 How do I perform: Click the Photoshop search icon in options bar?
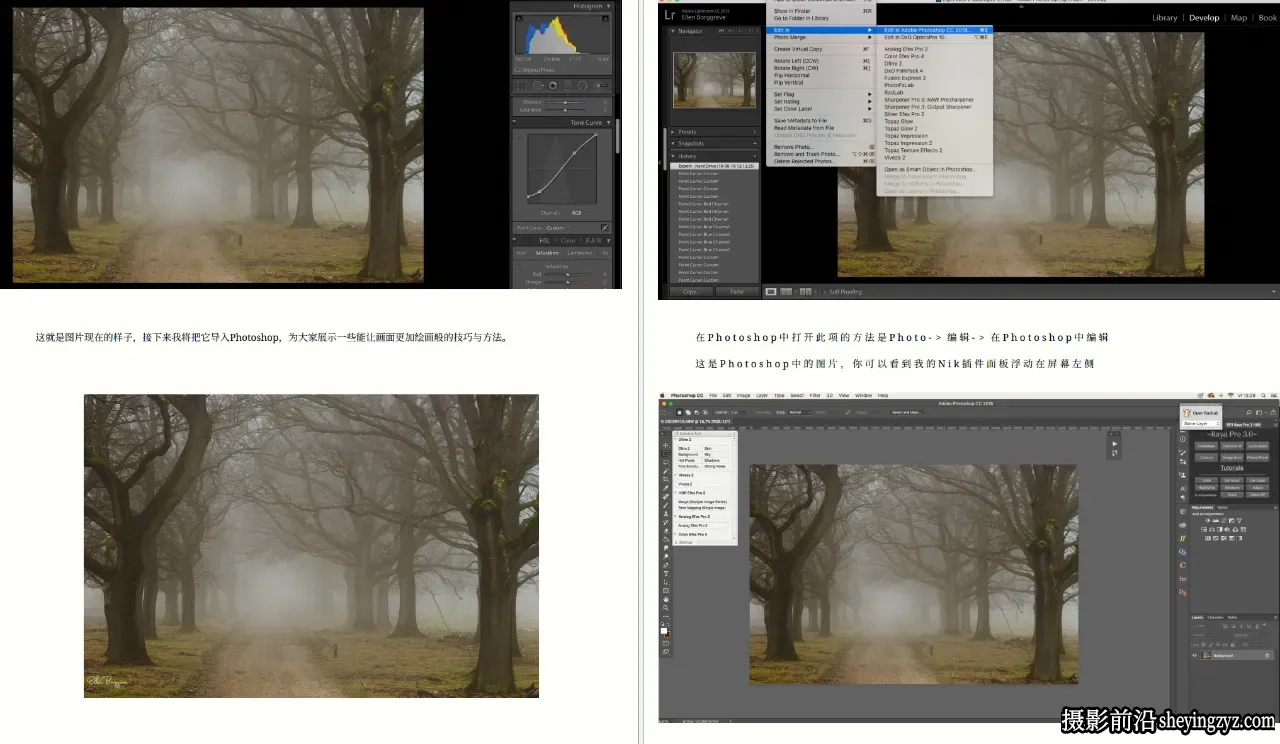tap(1249, 413)
